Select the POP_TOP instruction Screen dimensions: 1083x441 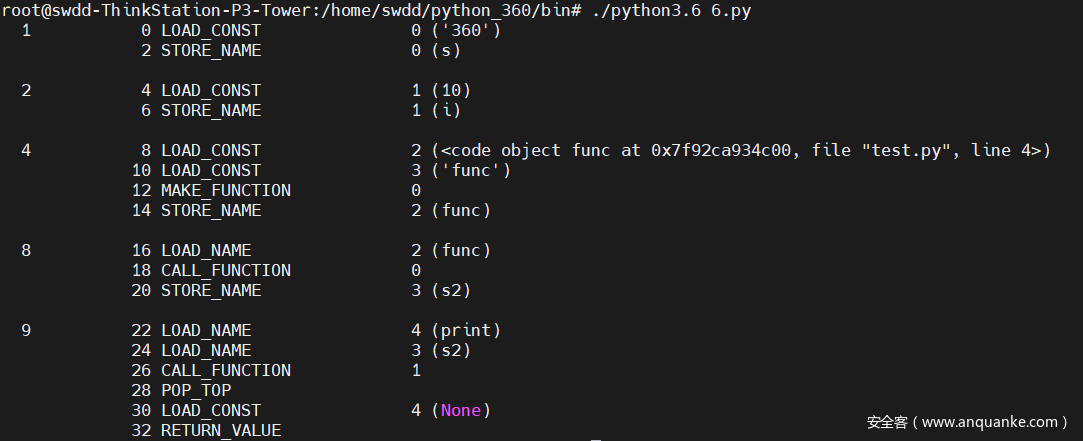pyautogui.click(x=196, y=390)
